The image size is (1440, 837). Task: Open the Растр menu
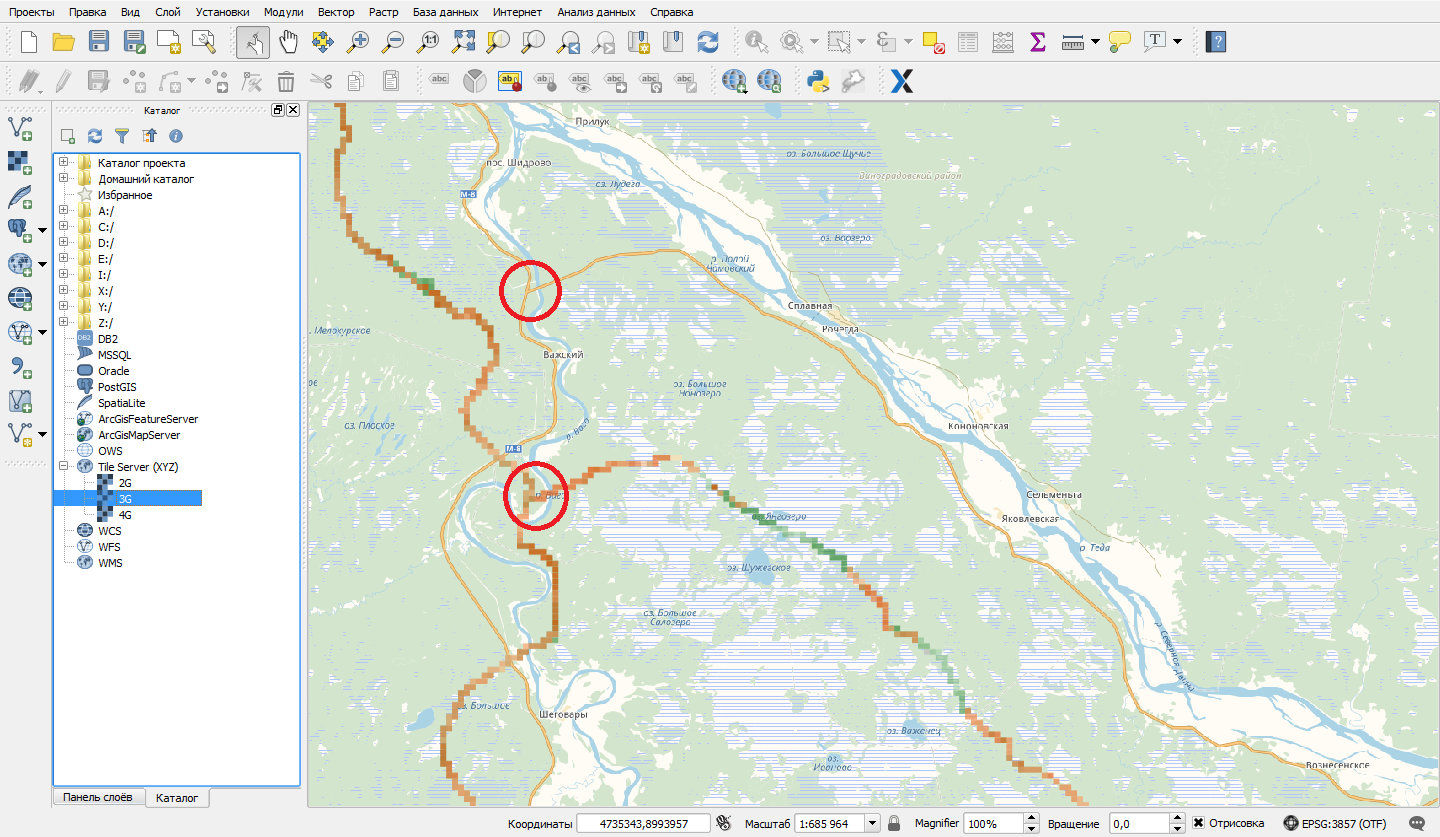pyautogui.click(x=384, y=12)
